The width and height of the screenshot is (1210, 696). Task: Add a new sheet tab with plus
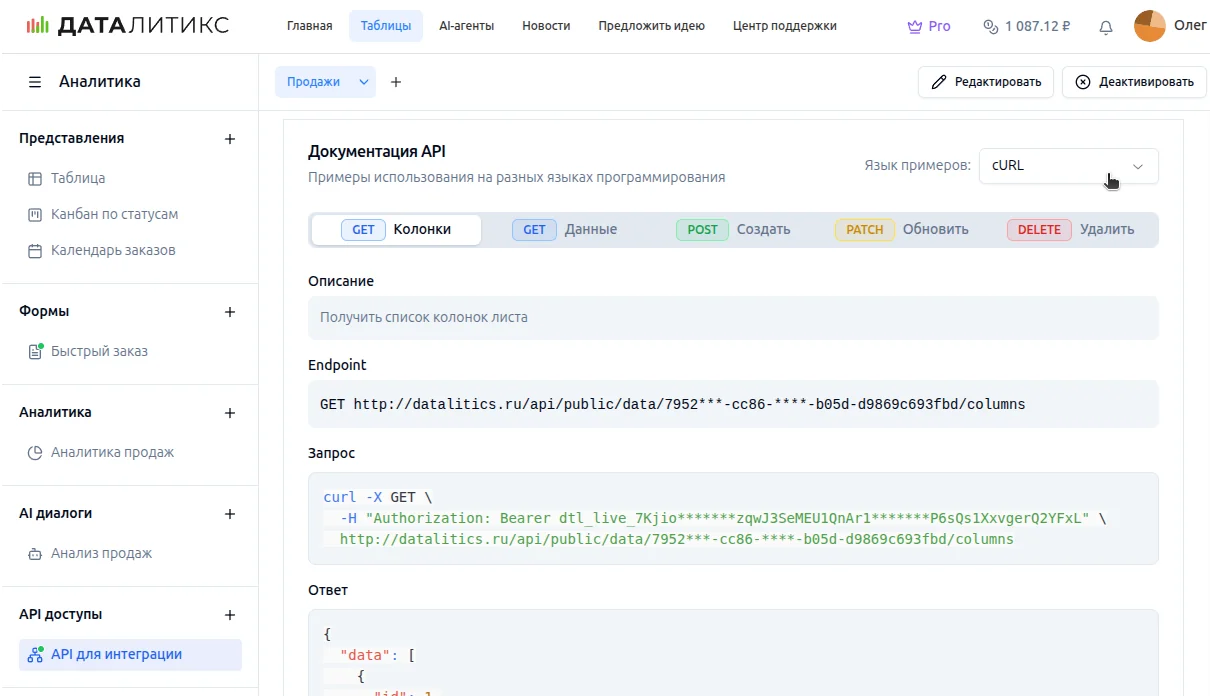pyautogui.click(x=396, y=82)
